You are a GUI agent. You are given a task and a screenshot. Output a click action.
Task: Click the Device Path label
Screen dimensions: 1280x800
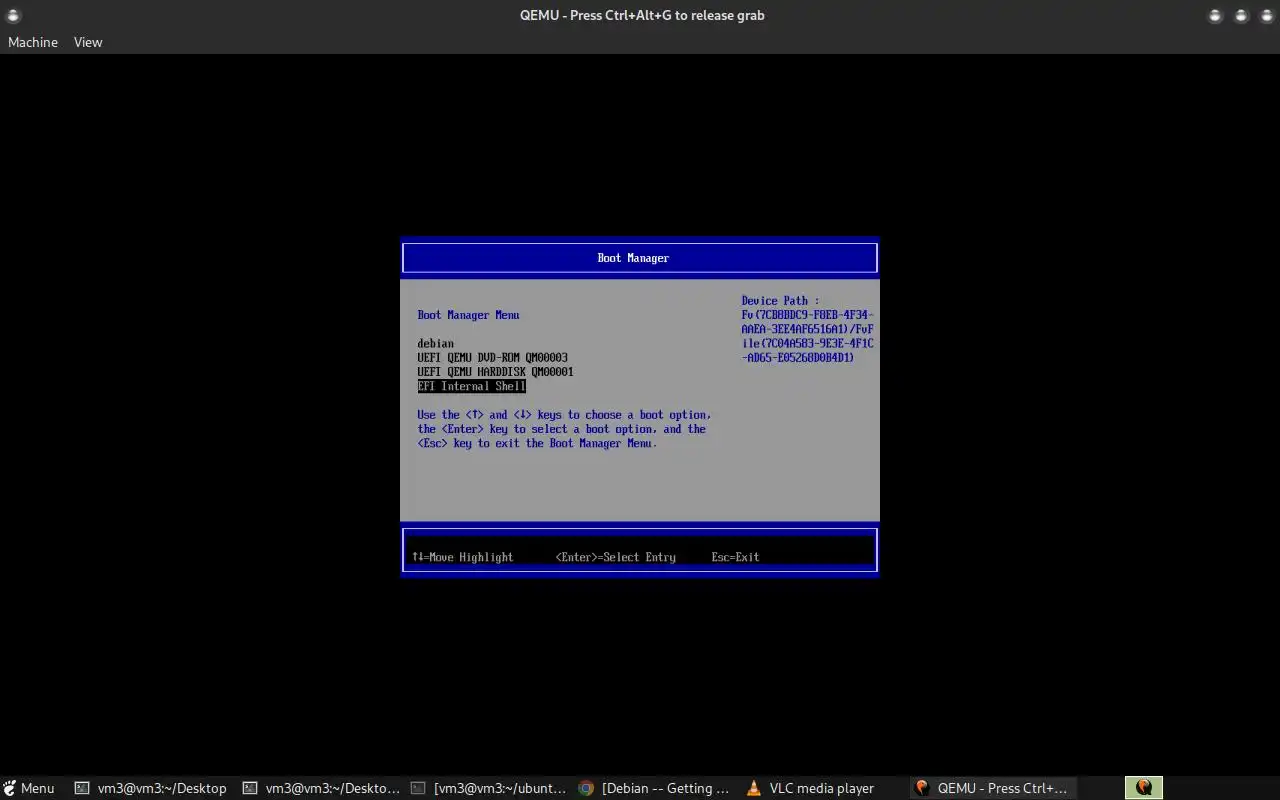(x=780, y=300)
